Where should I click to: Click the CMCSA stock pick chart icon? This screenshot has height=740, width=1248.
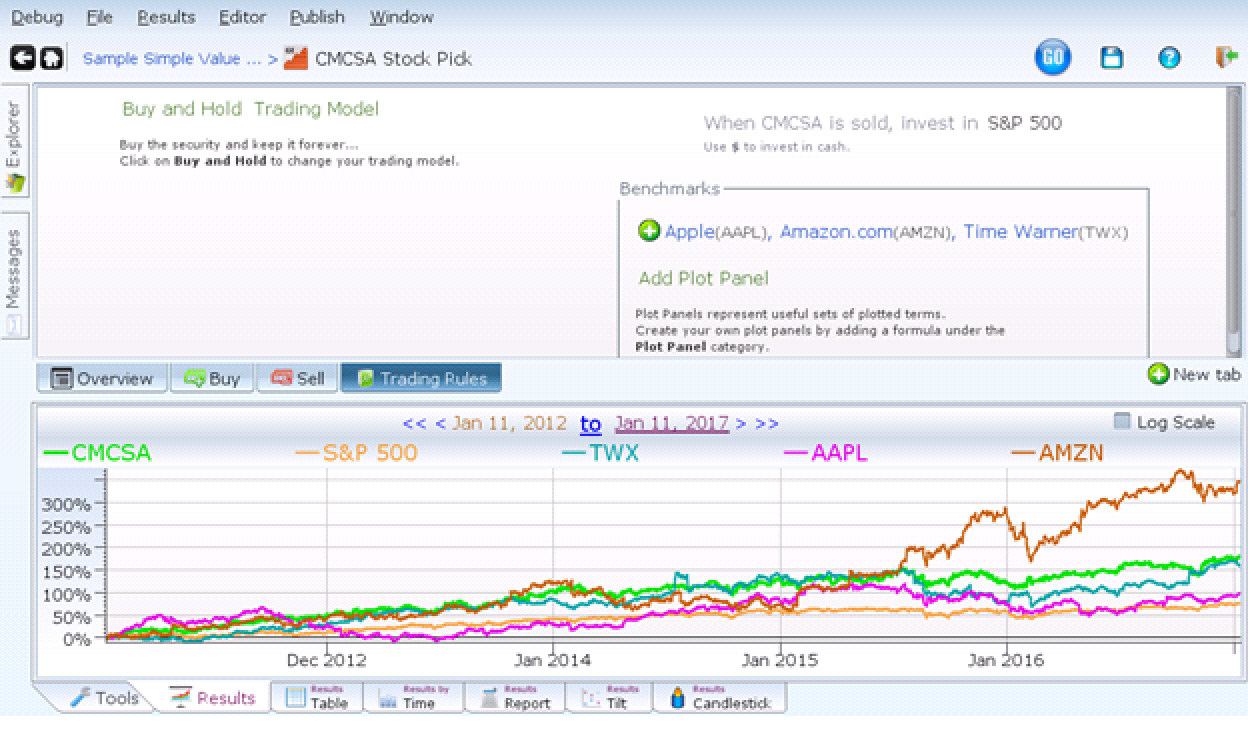296,58
